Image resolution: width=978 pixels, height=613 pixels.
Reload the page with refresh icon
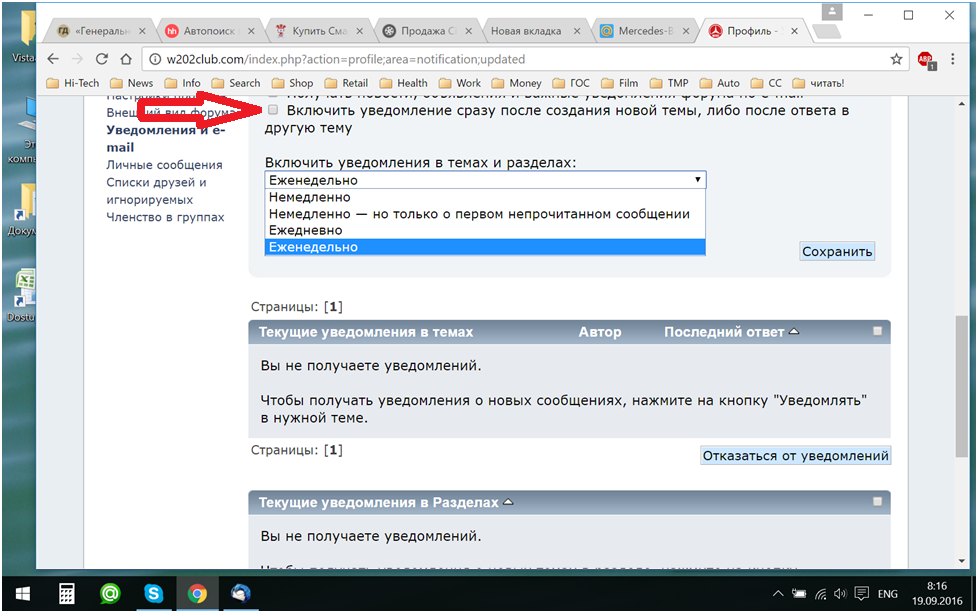click(x=102, y=59)
